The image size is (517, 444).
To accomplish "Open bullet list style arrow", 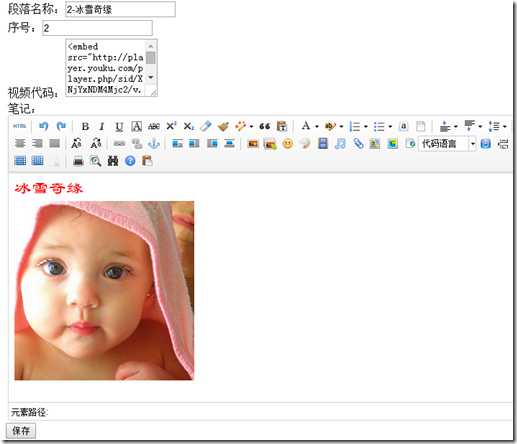I will click(x=390, y=127).
